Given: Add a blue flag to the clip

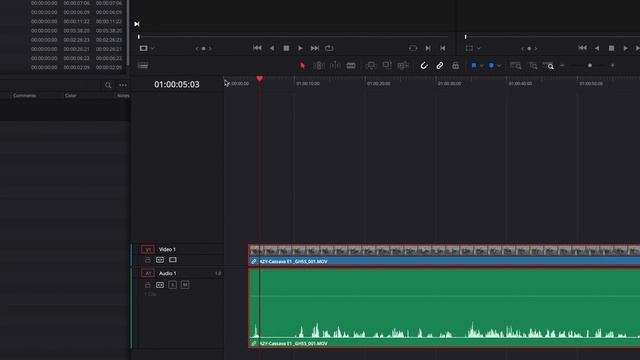Looking at the screenshot, I should click(x=473, y=65).
